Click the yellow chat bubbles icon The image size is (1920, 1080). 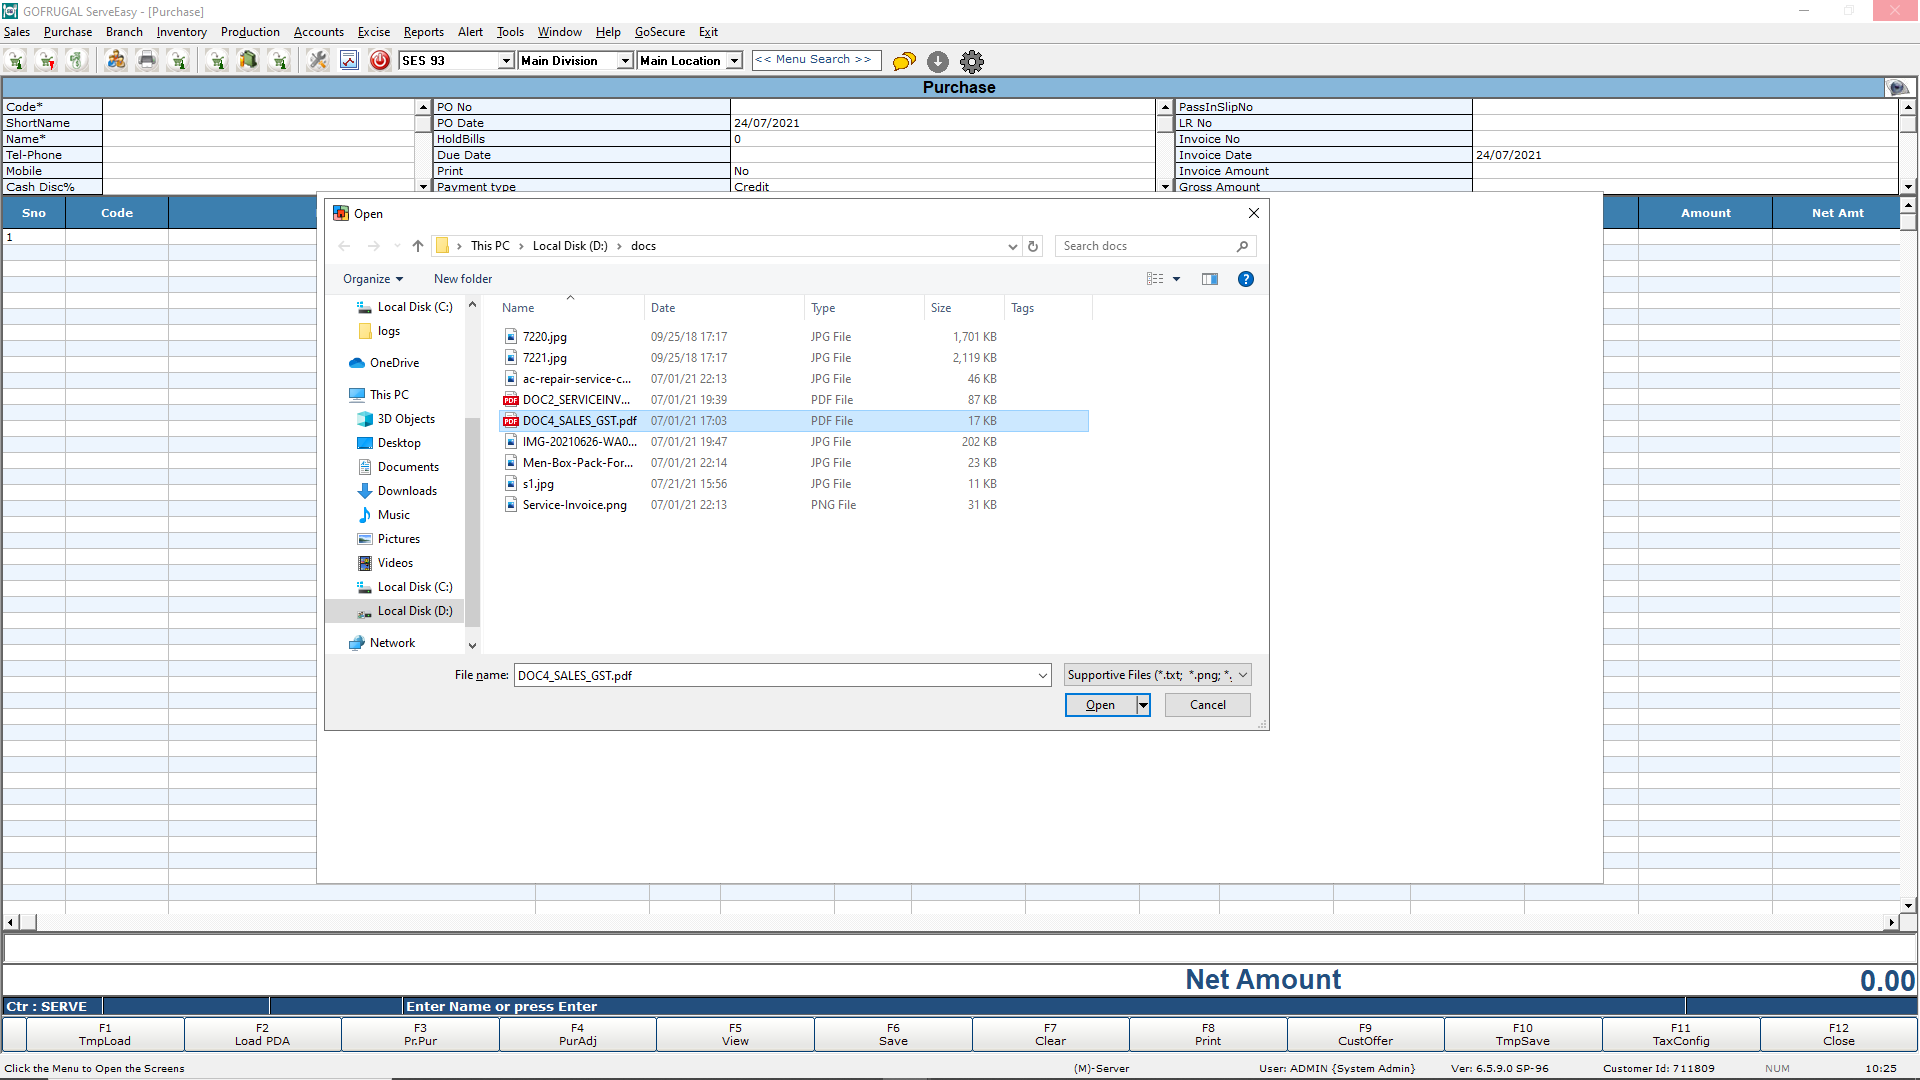tap(904, 62)
